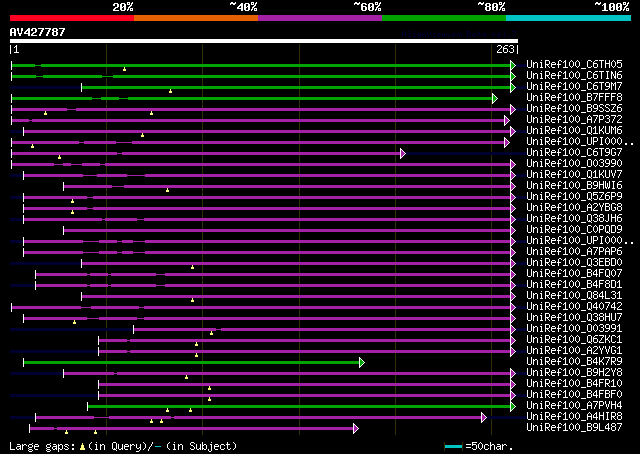Click the green arrowhead ending the UniRef100_B7FFF8 alignment

pyautogui.click(x=494, y=98)
